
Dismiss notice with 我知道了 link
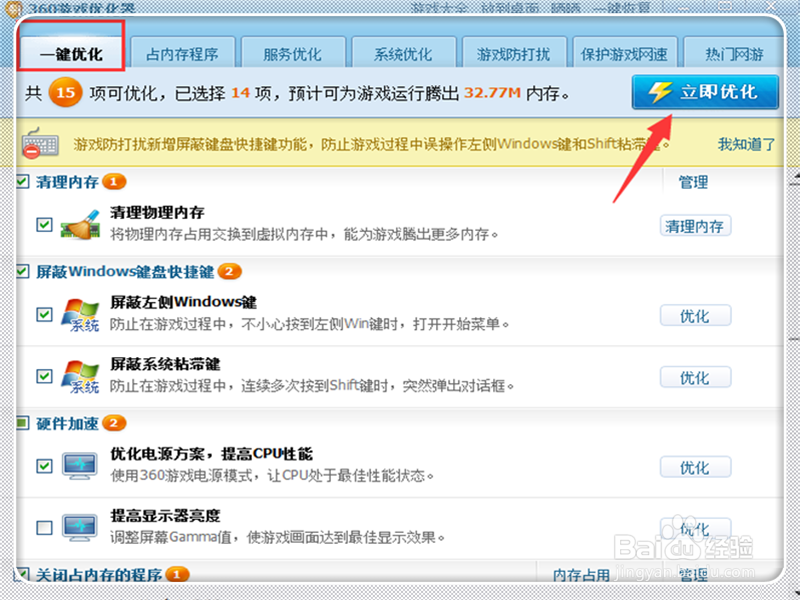[x=746, y=144]
